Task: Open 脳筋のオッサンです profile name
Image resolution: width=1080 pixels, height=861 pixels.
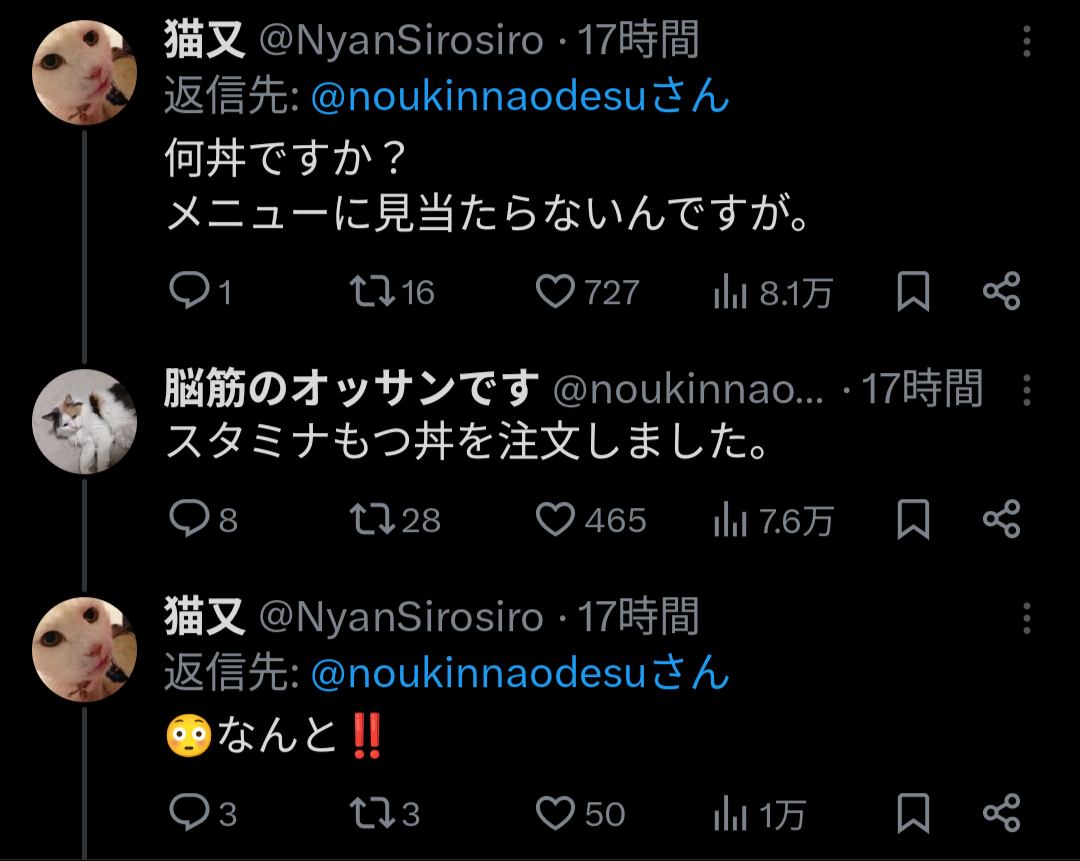Action: click(x=350, y=390)
